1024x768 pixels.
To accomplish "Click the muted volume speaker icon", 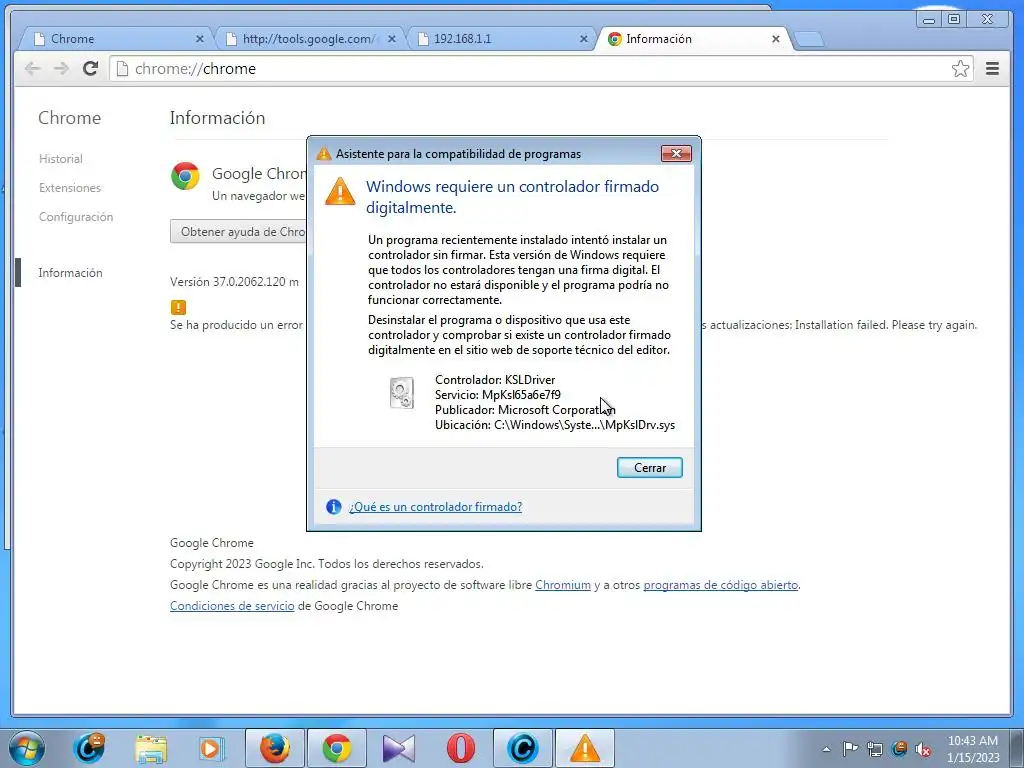I will [x=923, y=749].
